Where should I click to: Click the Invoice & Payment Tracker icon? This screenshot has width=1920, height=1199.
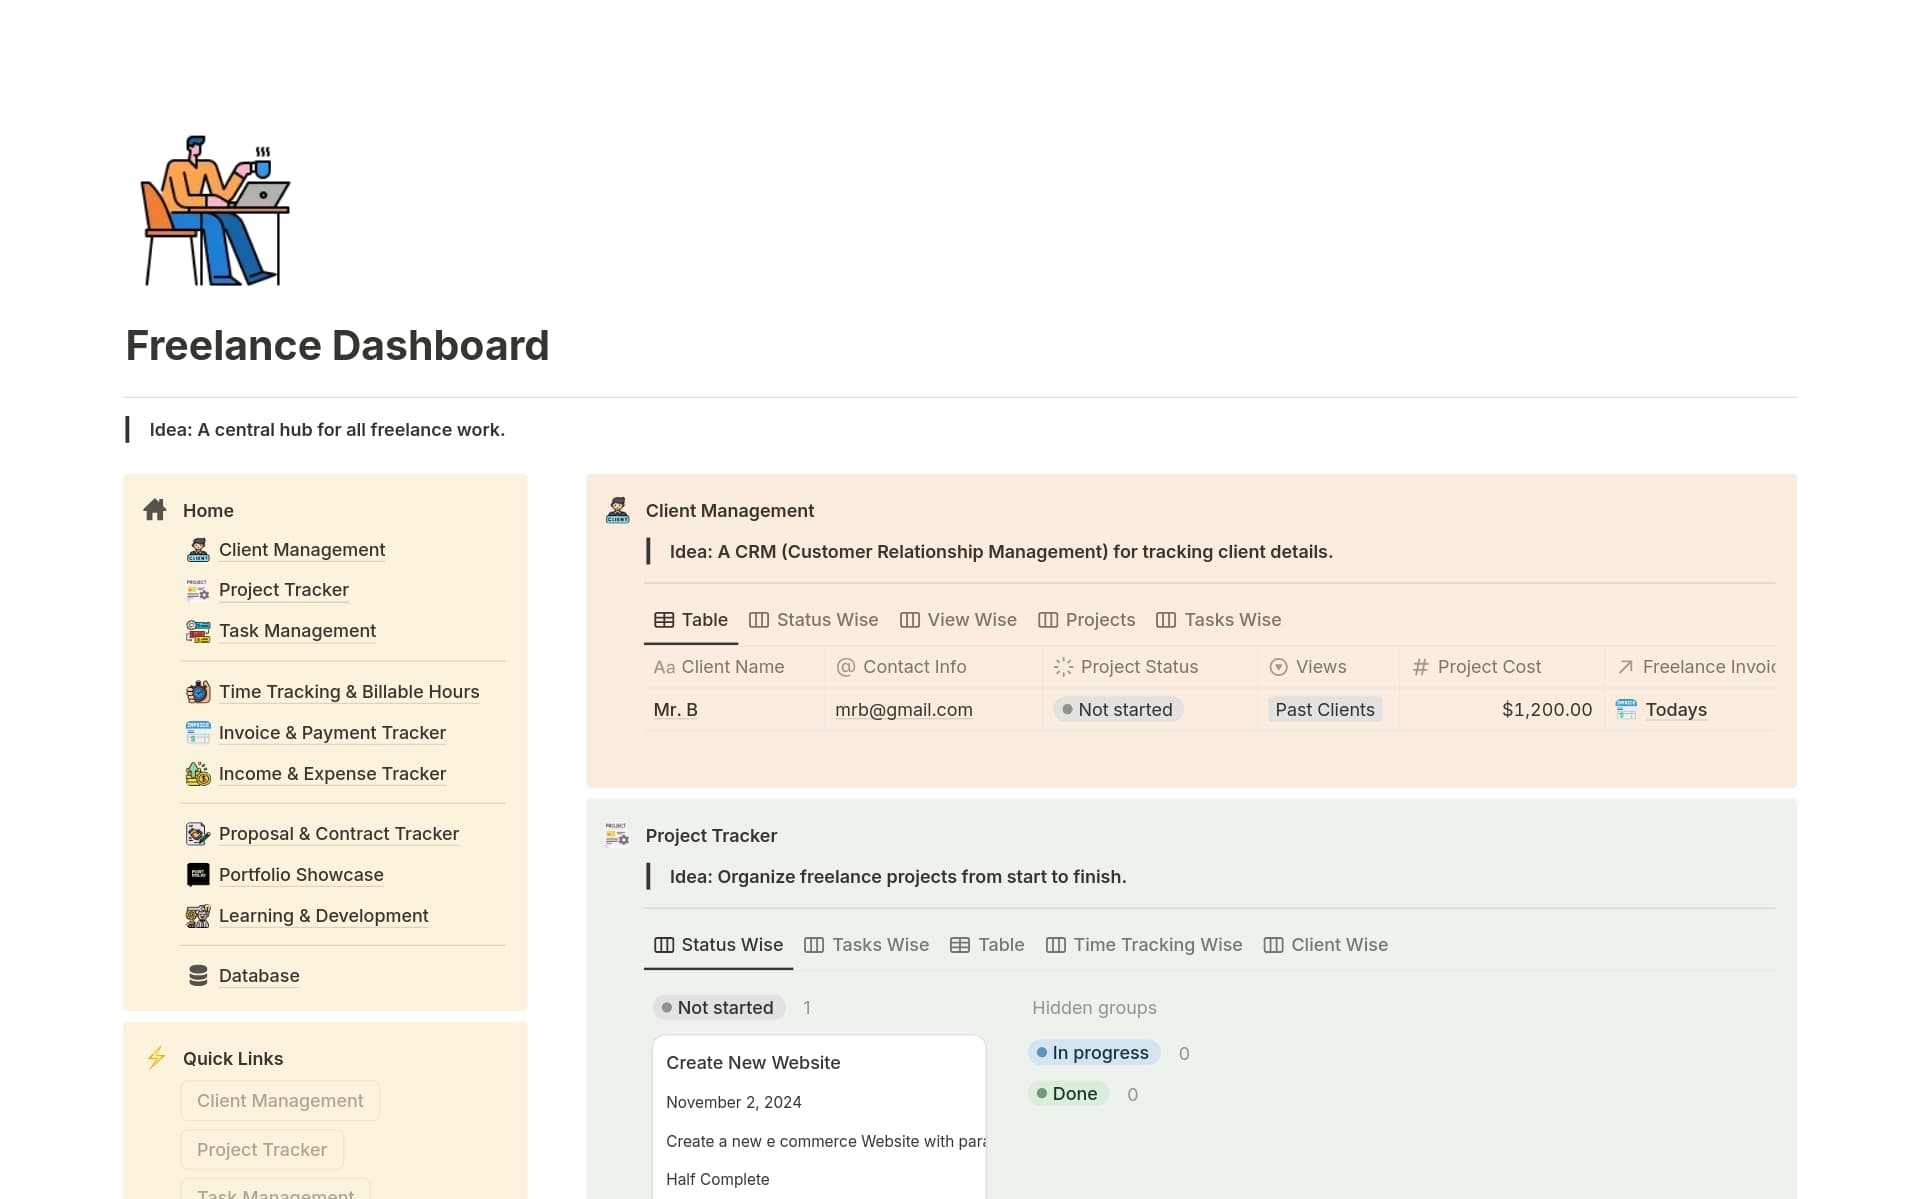pyautogui.click(x=197, y=732)
